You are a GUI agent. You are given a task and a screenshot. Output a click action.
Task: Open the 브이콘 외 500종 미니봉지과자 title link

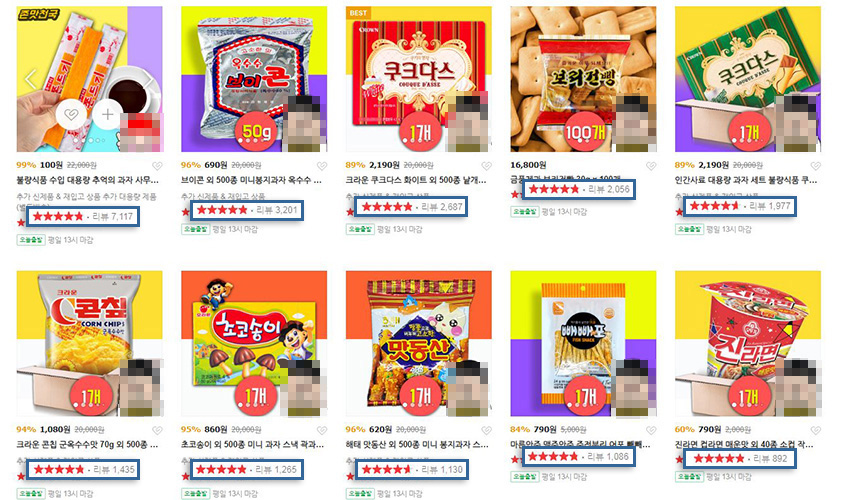(x=251, y=180)
